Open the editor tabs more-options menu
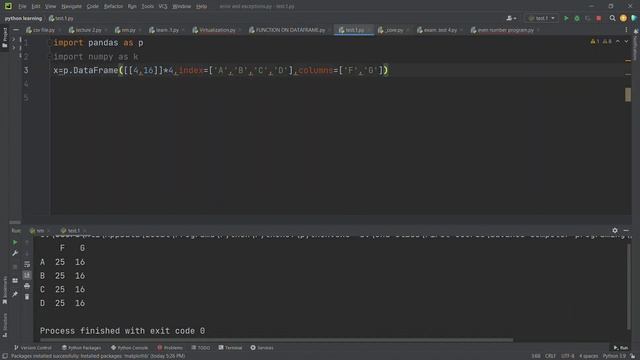The height and width of the screenshot is (360, 640). click(626, 30)
